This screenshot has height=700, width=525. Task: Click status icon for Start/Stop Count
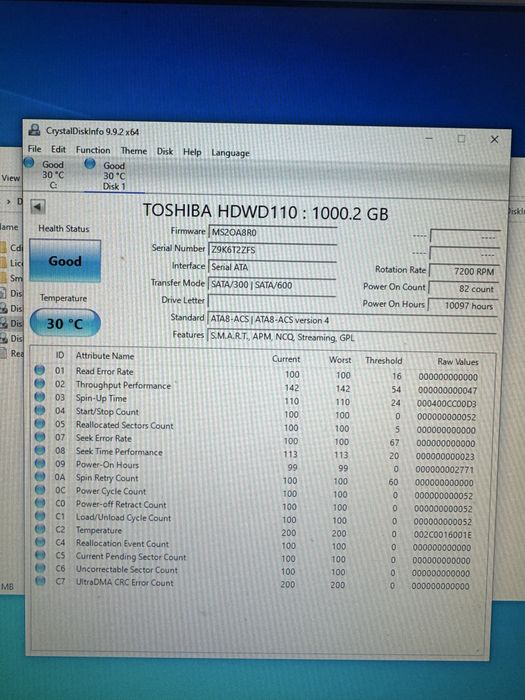(x=40, y=410)
